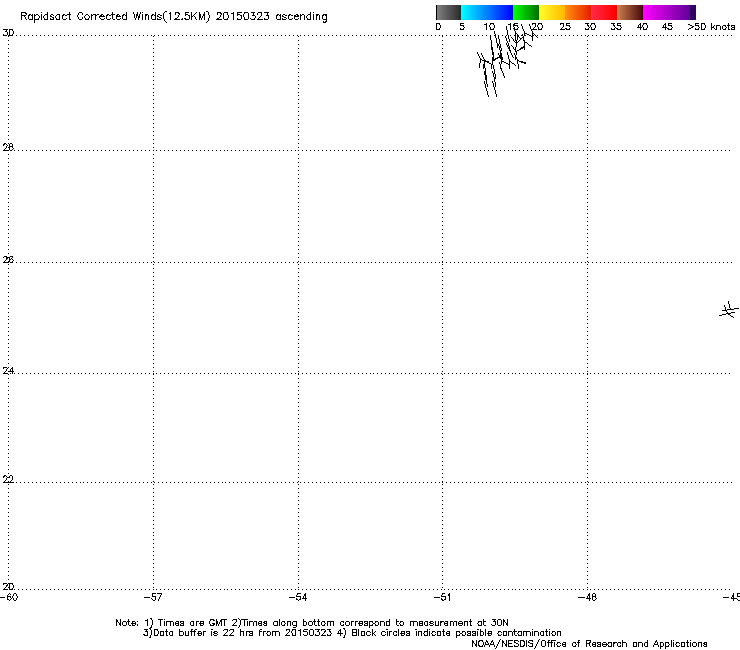This screenshot has height=650, width=740.
Task: Pick the blue 10-15 knots legend color
Action: point(500,12)
